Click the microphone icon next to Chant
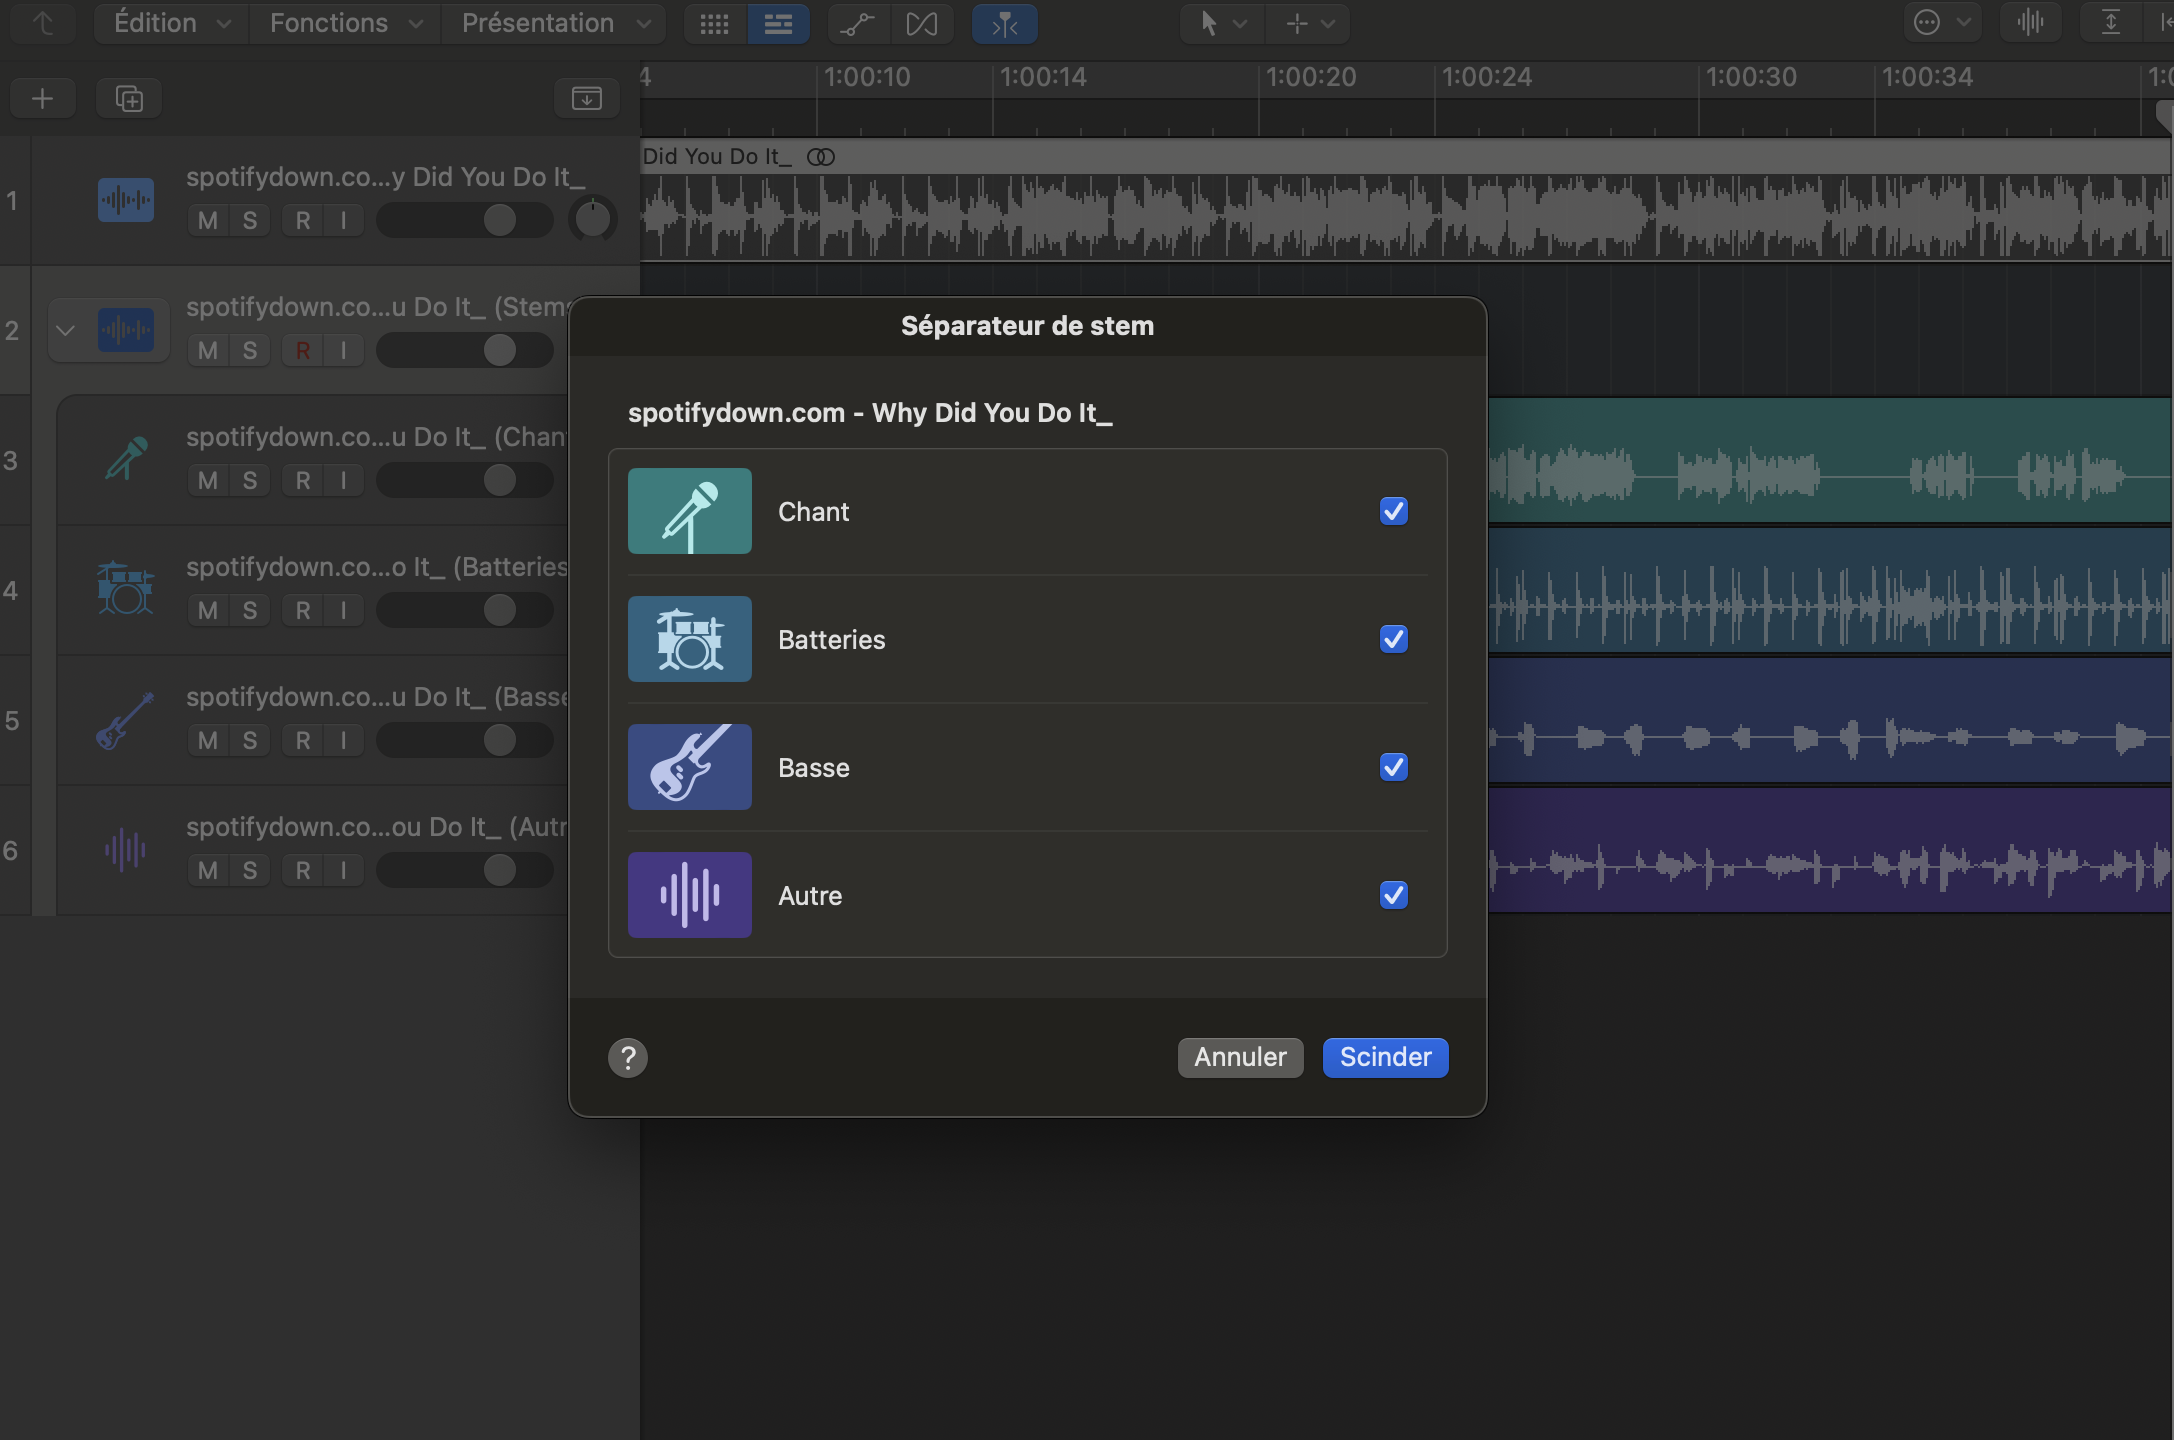The width and height of the screenshot is (2174, 1440). coord(689,511)
